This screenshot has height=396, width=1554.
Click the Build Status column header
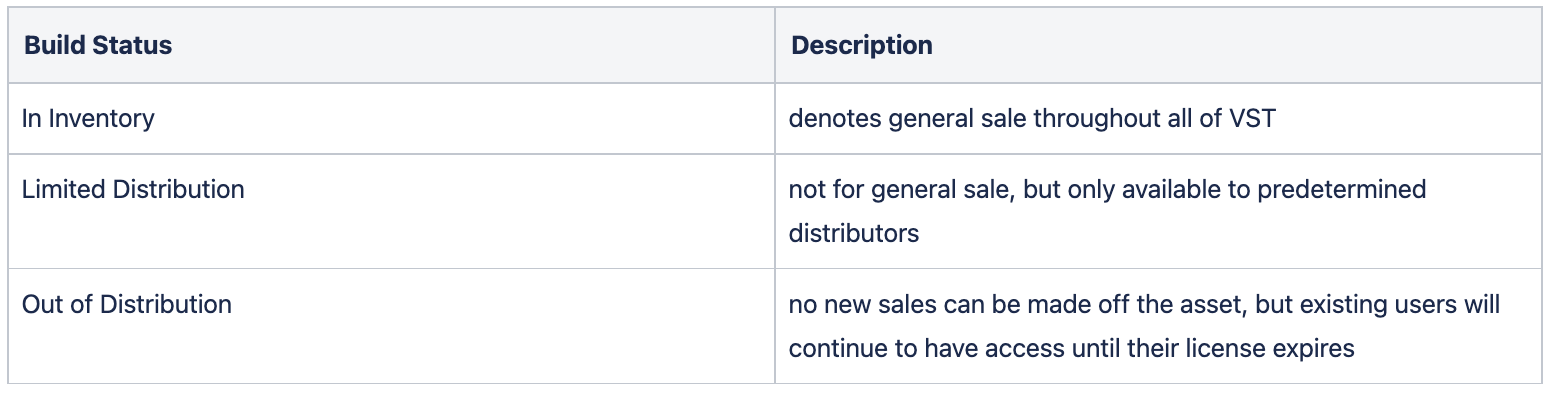coord(391,45)
